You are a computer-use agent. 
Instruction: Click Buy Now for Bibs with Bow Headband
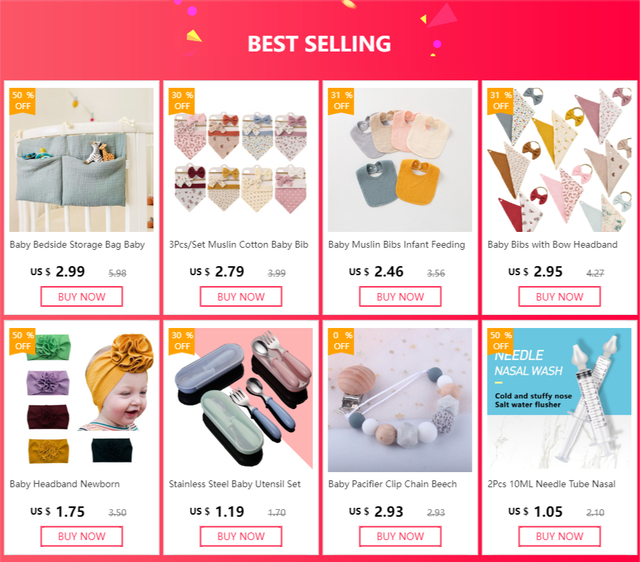559,297
